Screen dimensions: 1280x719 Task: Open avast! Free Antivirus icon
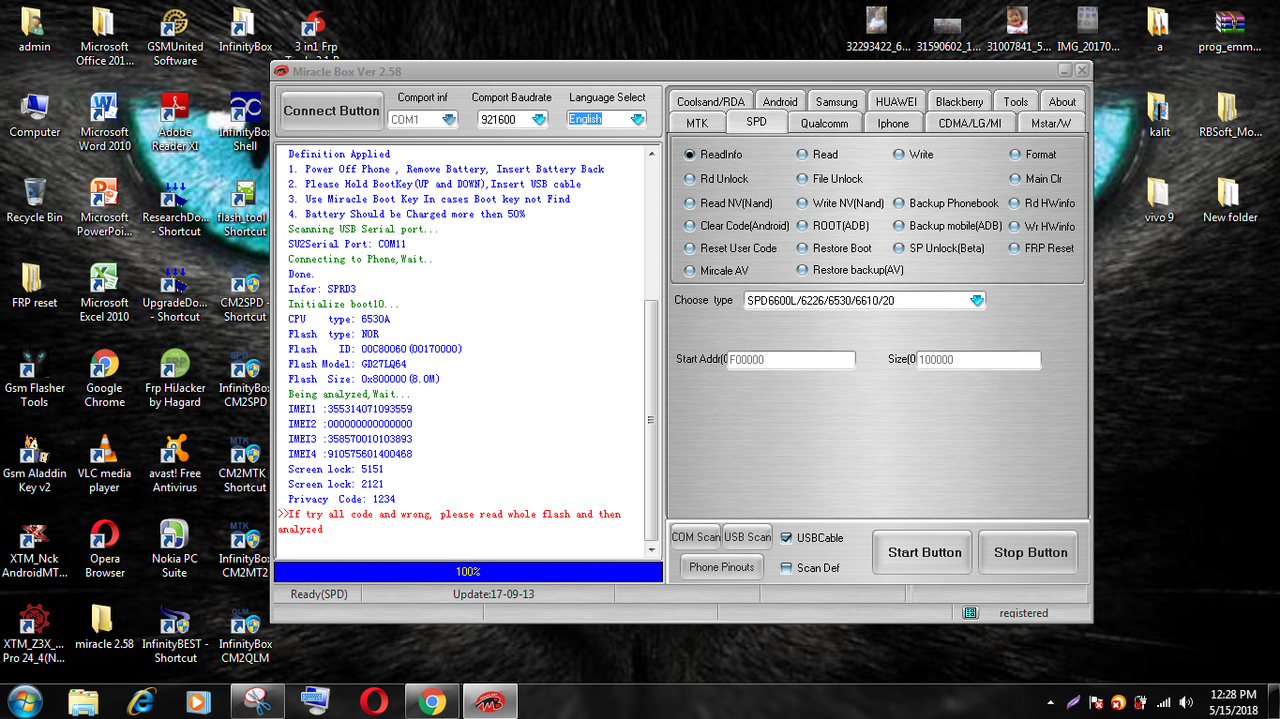click(175, 463)
